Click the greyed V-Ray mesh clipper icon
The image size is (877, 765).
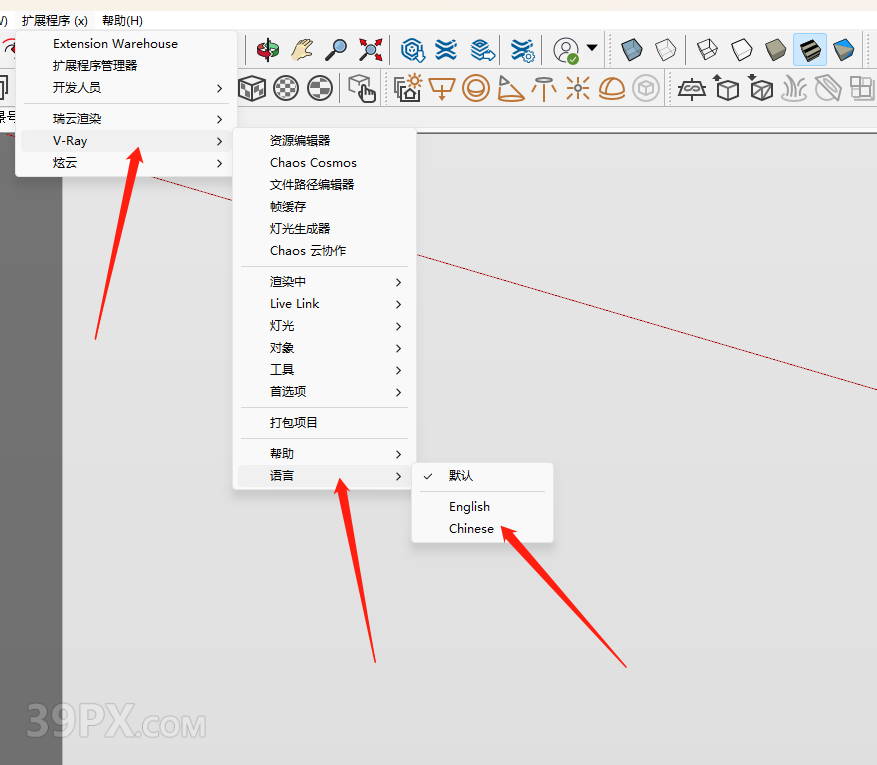pyautogui.click(x=828, y=88)
